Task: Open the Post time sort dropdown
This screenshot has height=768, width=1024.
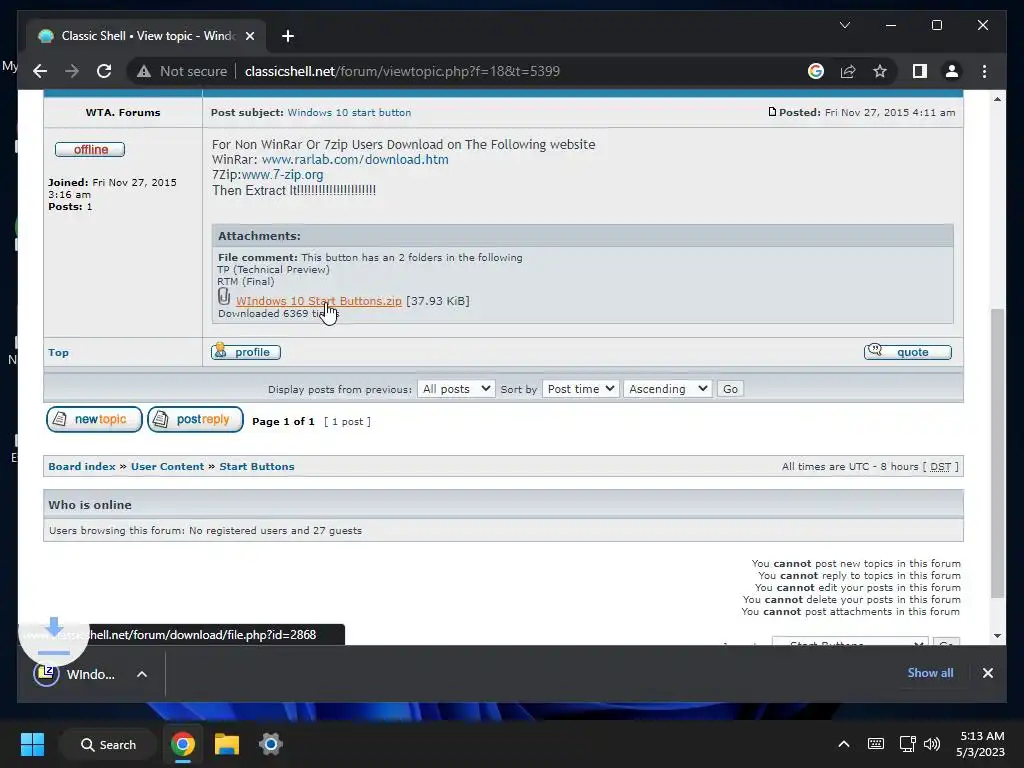Action: (581, 389)
